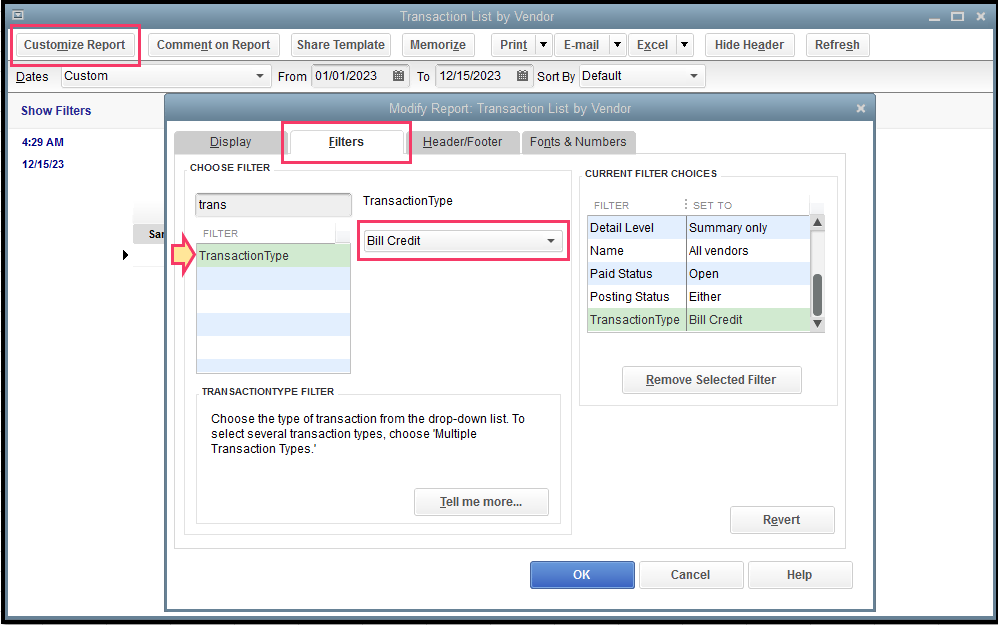Image resolution: width=998 pixels, height=625 pixels.
Task: Click Remove Selected Filter button
Action: coord(711,380)
